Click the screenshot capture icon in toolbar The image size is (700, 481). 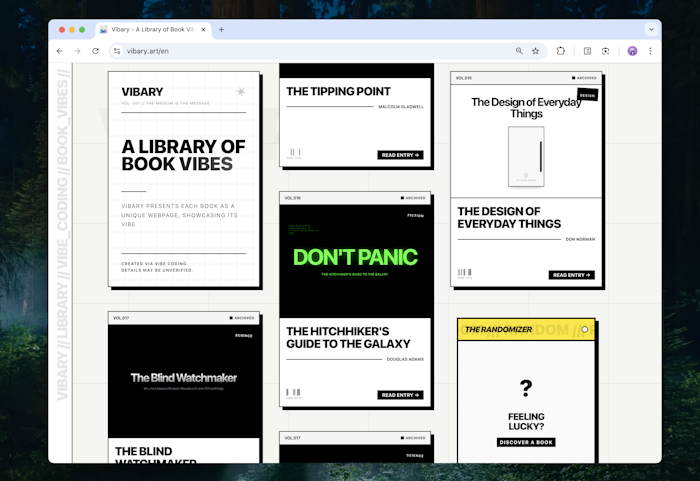click(605, 51)
